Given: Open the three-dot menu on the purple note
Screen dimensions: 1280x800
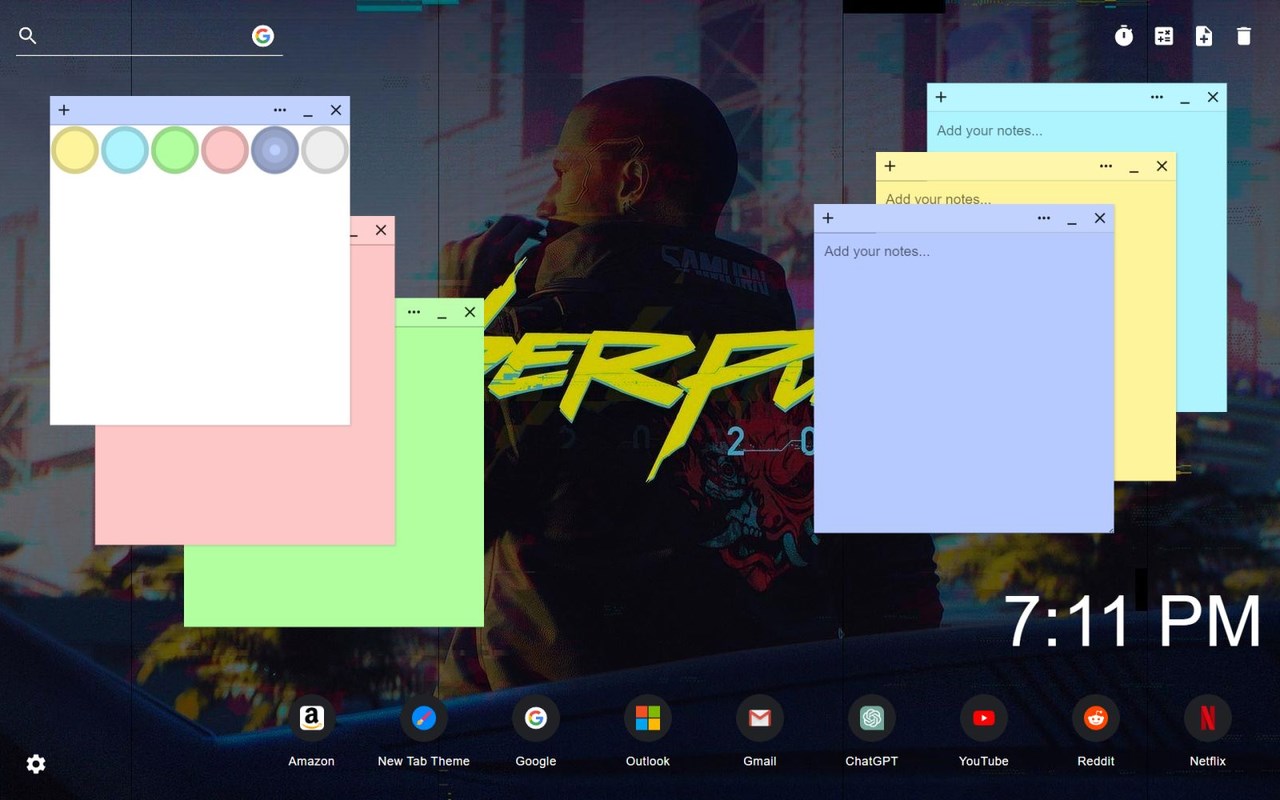Looking at the screenshot, I should pos(1044,218).
